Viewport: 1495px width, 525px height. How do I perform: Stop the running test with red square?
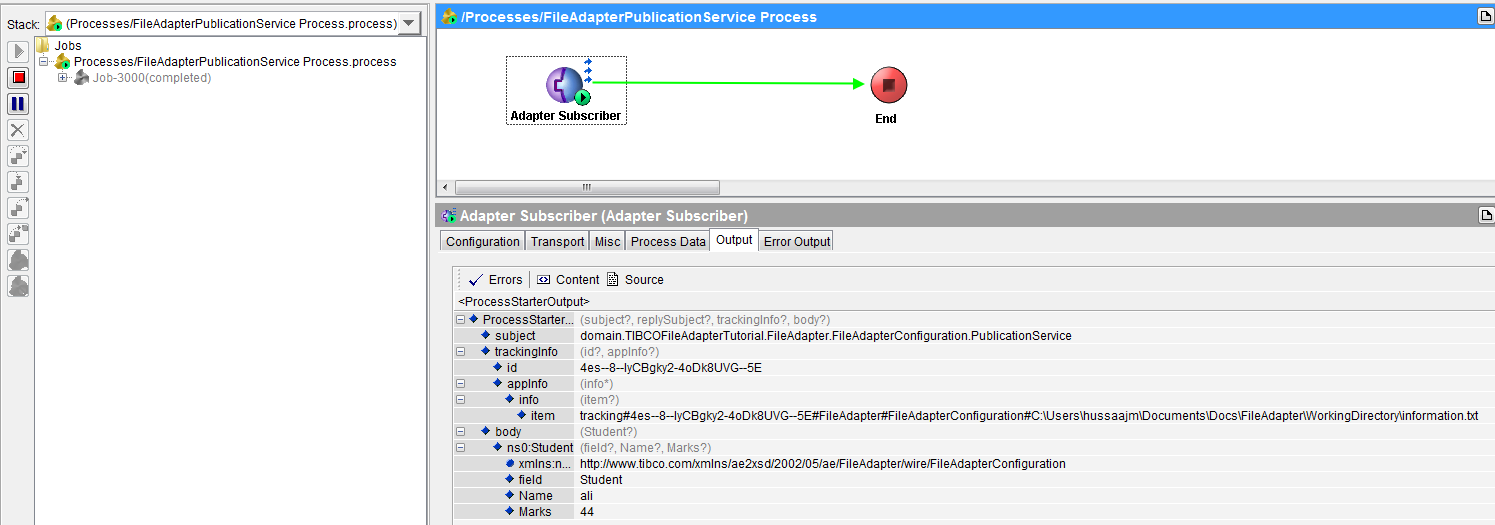pyautogui.click(x=18, y=77)
